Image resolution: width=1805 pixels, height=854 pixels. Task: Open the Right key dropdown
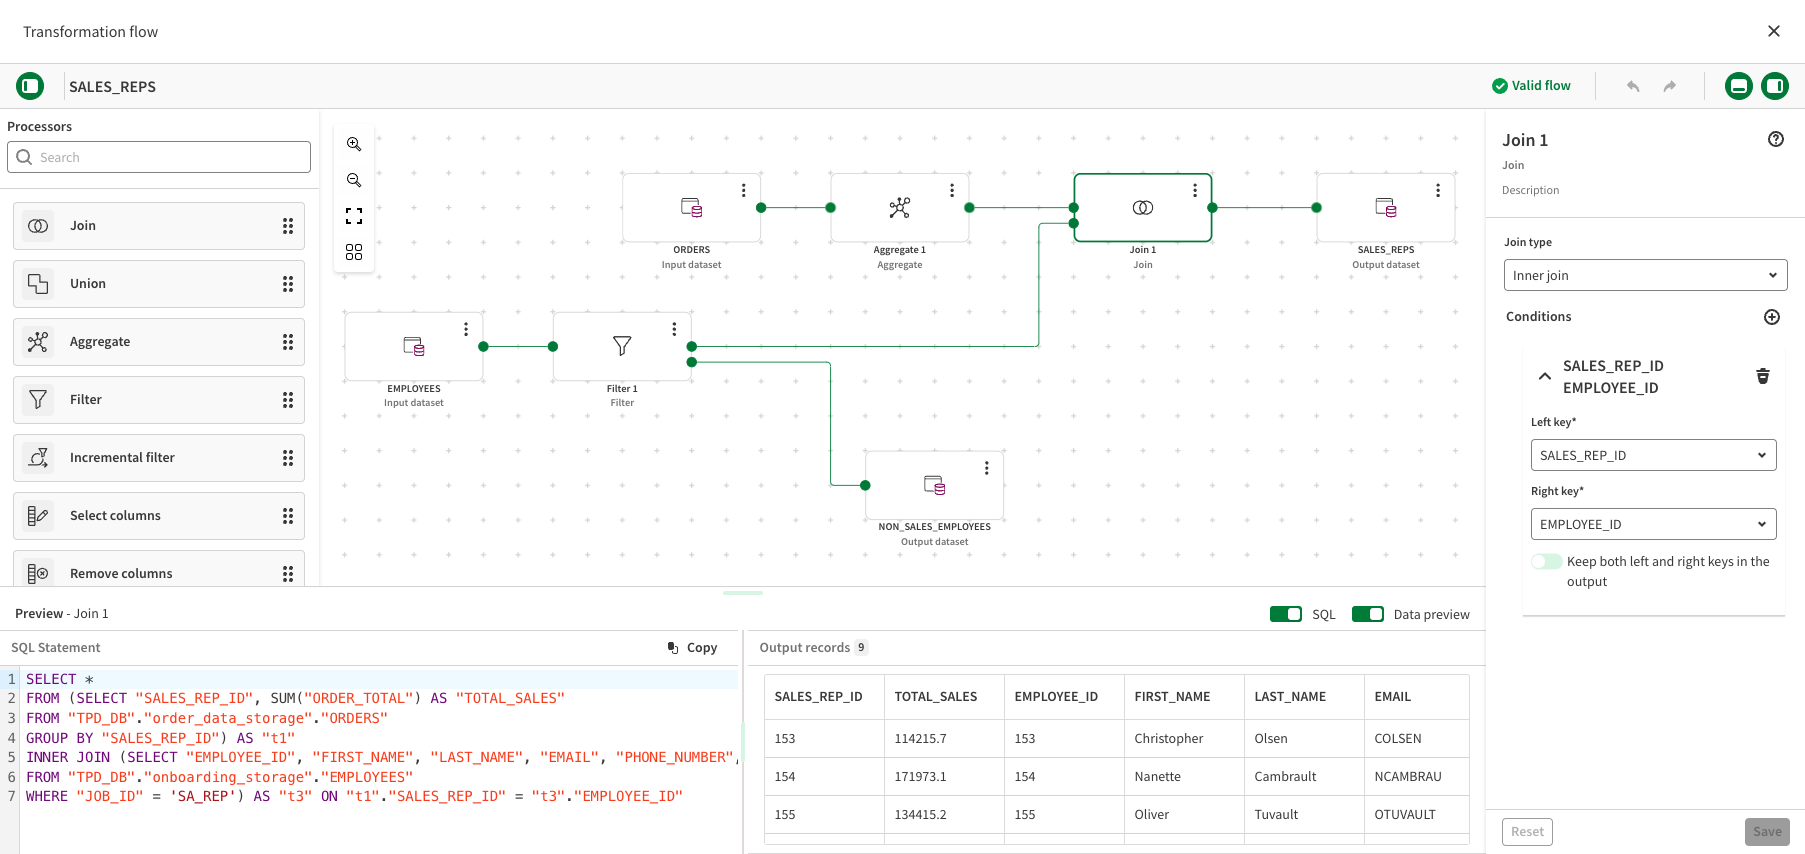[1654, 524]
